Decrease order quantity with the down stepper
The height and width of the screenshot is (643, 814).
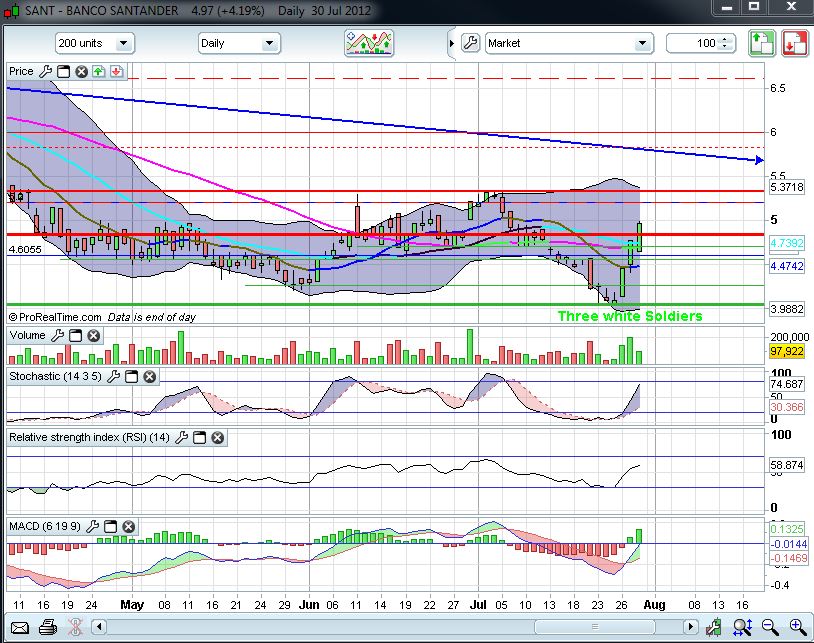coord(726,47)
